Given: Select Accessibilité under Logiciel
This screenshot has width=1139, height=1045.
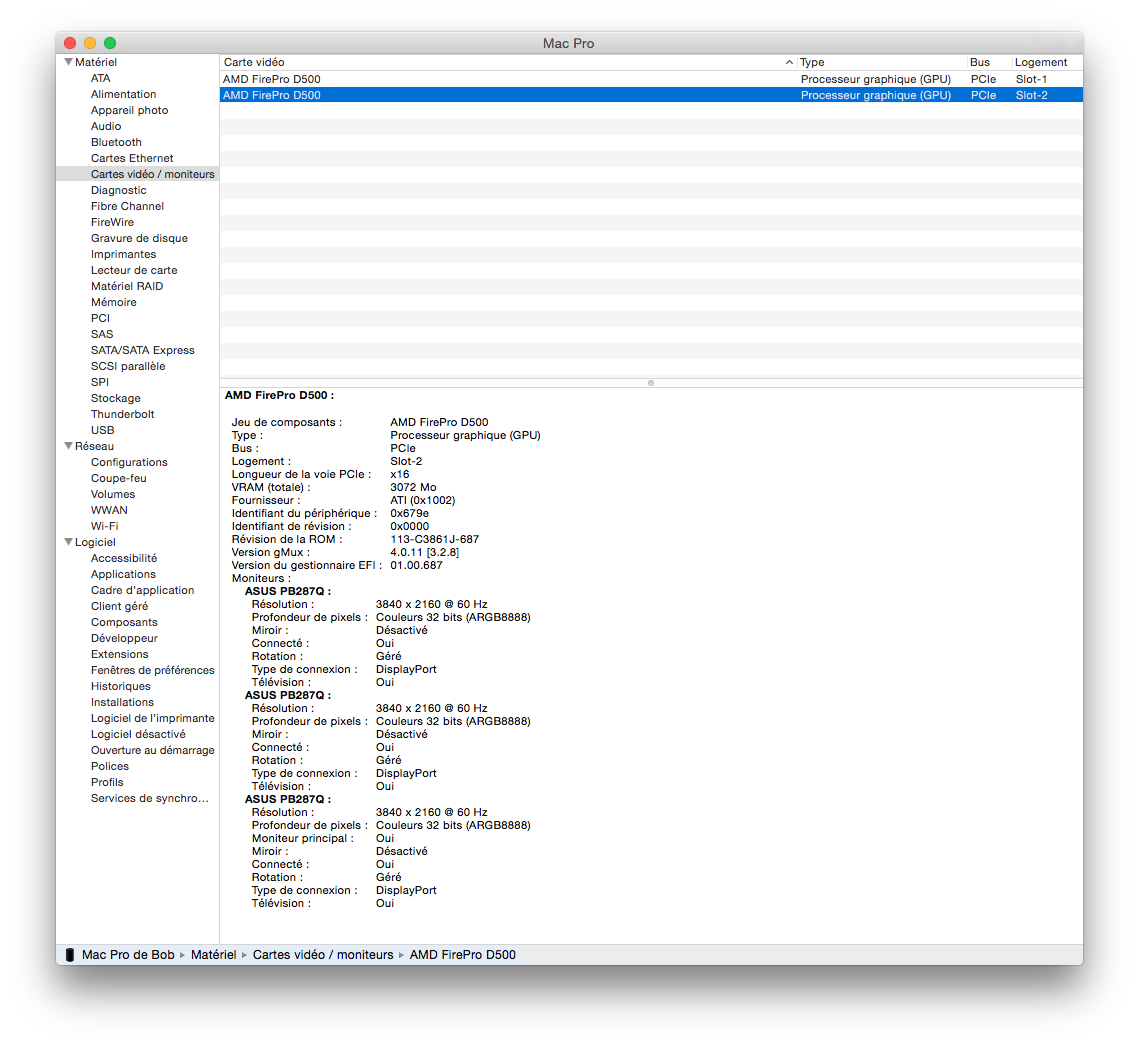Looking at the screenshot, I should [123, 558].
